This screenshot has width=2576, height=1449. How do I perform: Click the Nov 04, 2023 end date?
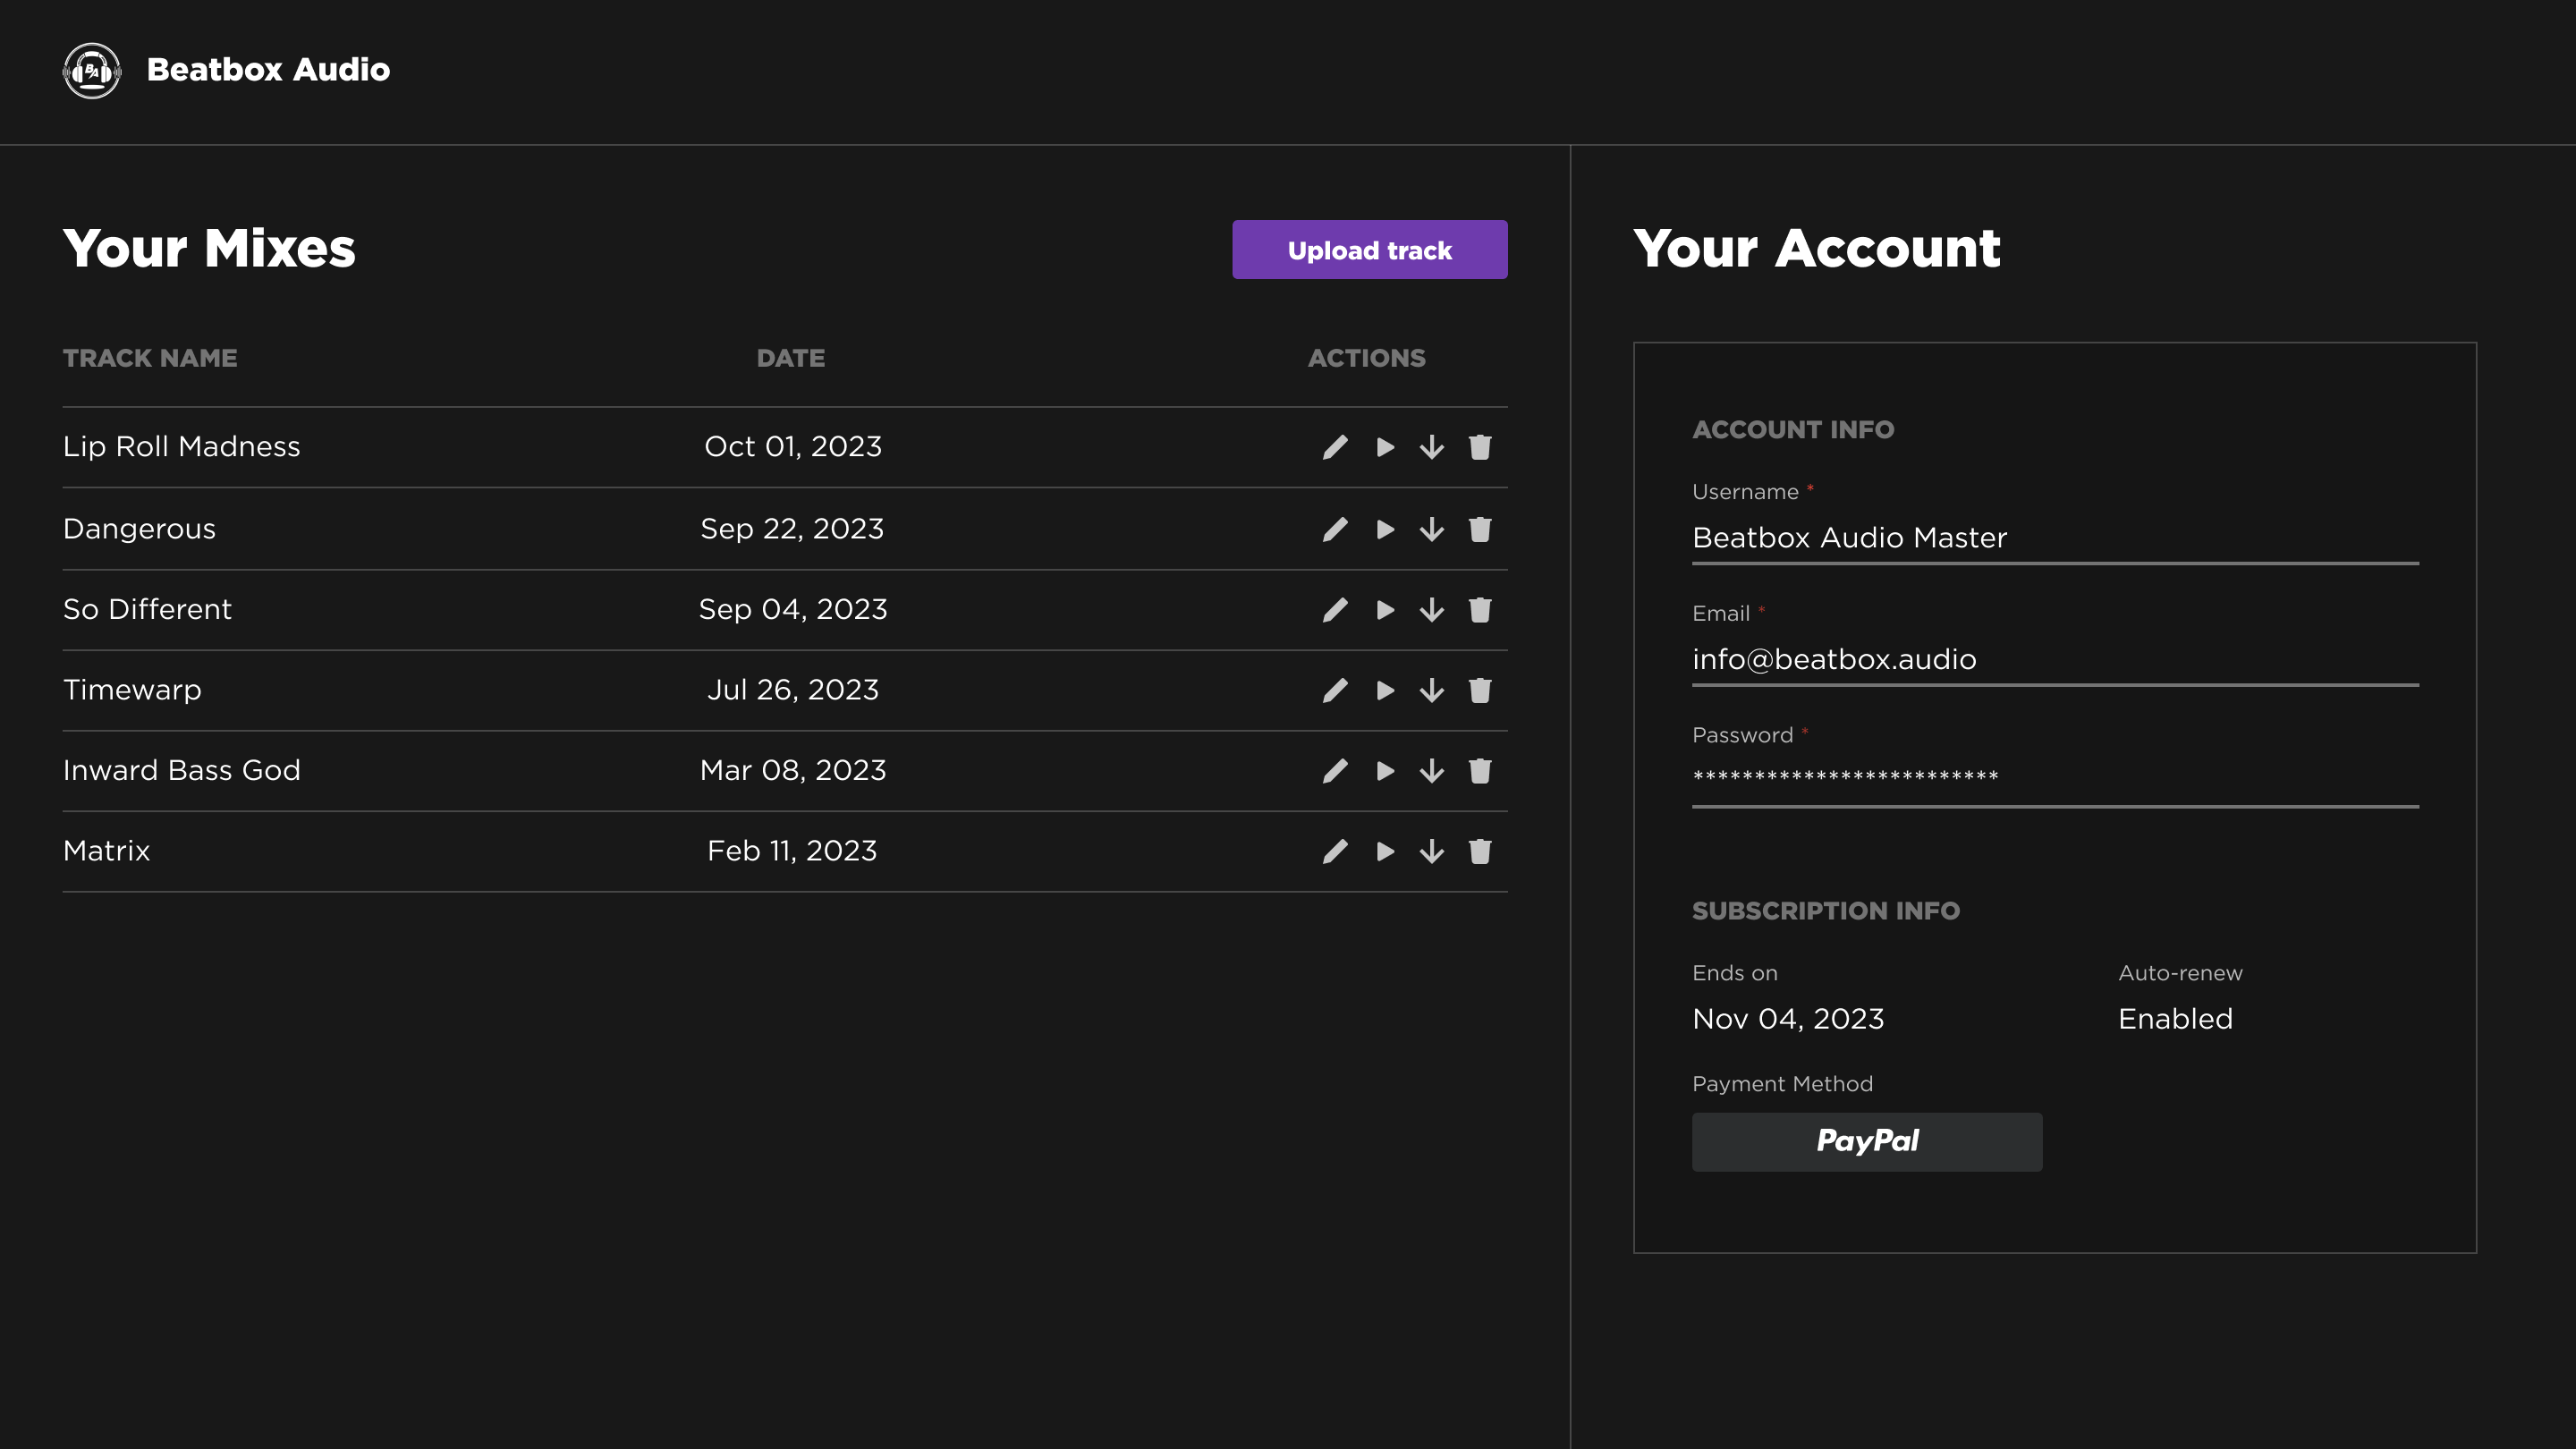[x=1788, y=1019]
